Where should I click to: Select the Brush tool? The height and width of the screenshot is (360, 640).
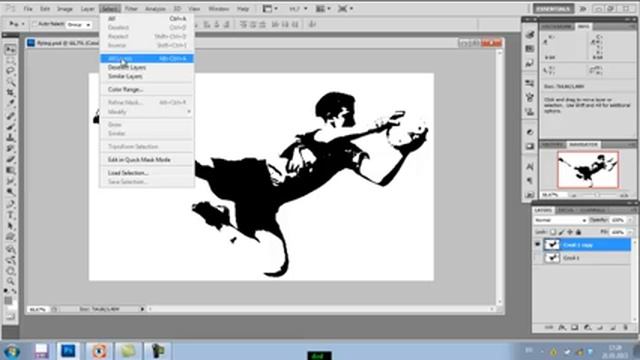[x=10, y=127]
